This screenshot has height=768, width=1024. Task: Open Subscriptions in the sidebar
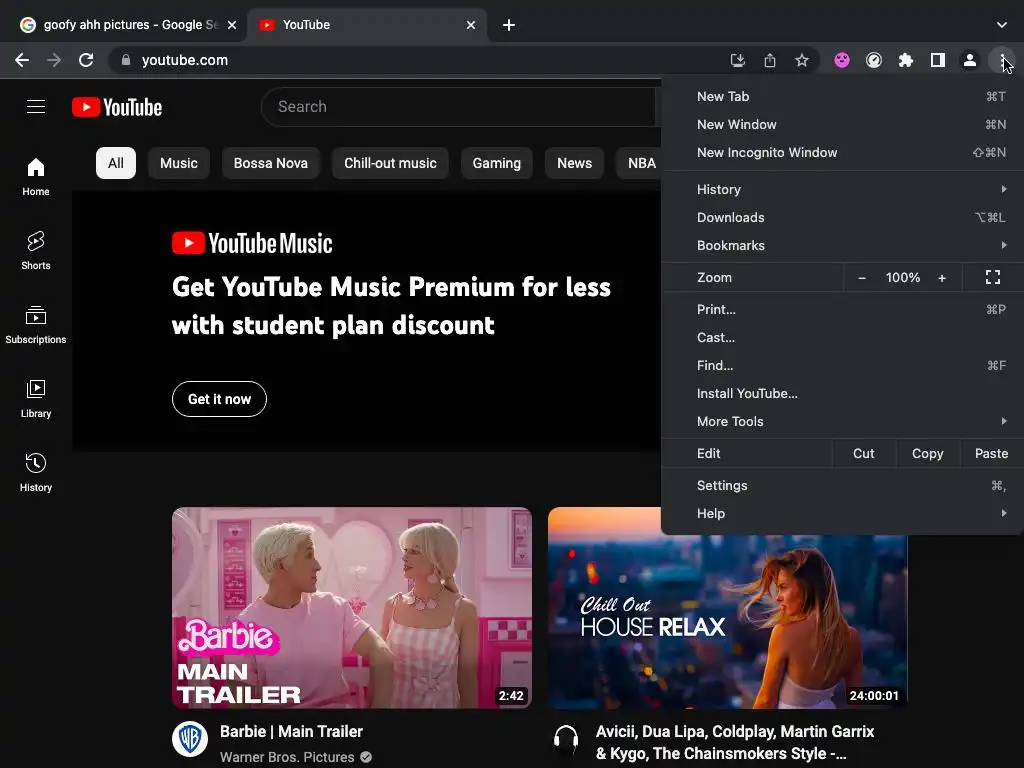coord(36,325)
